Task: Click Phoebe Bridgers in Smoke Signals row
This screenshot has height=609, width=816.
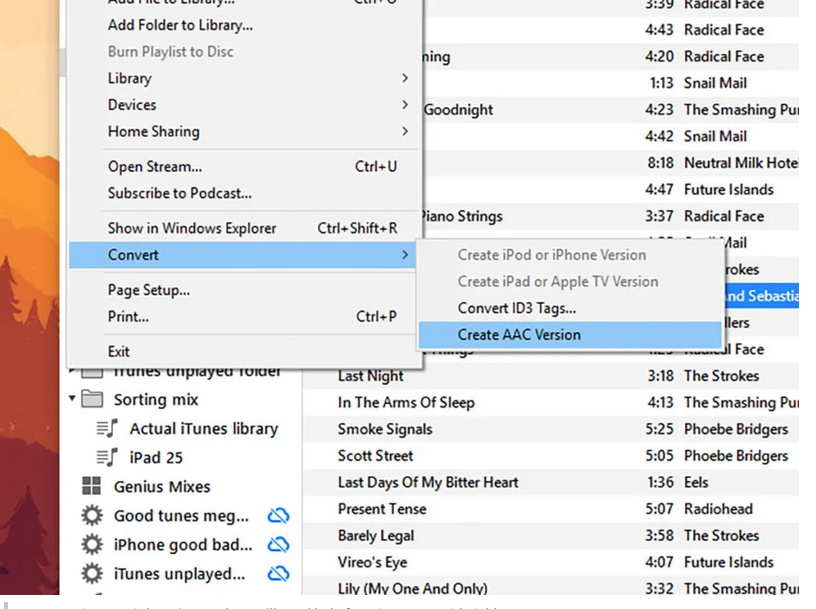Action: 736,429
